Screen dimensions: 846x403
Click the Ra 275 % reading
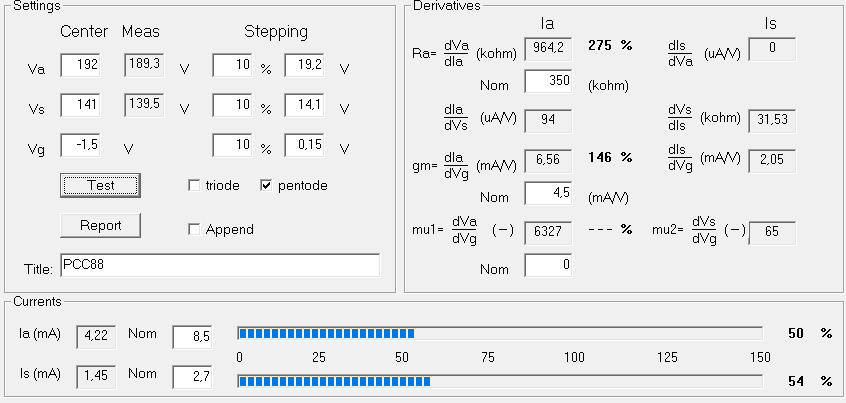610,45
